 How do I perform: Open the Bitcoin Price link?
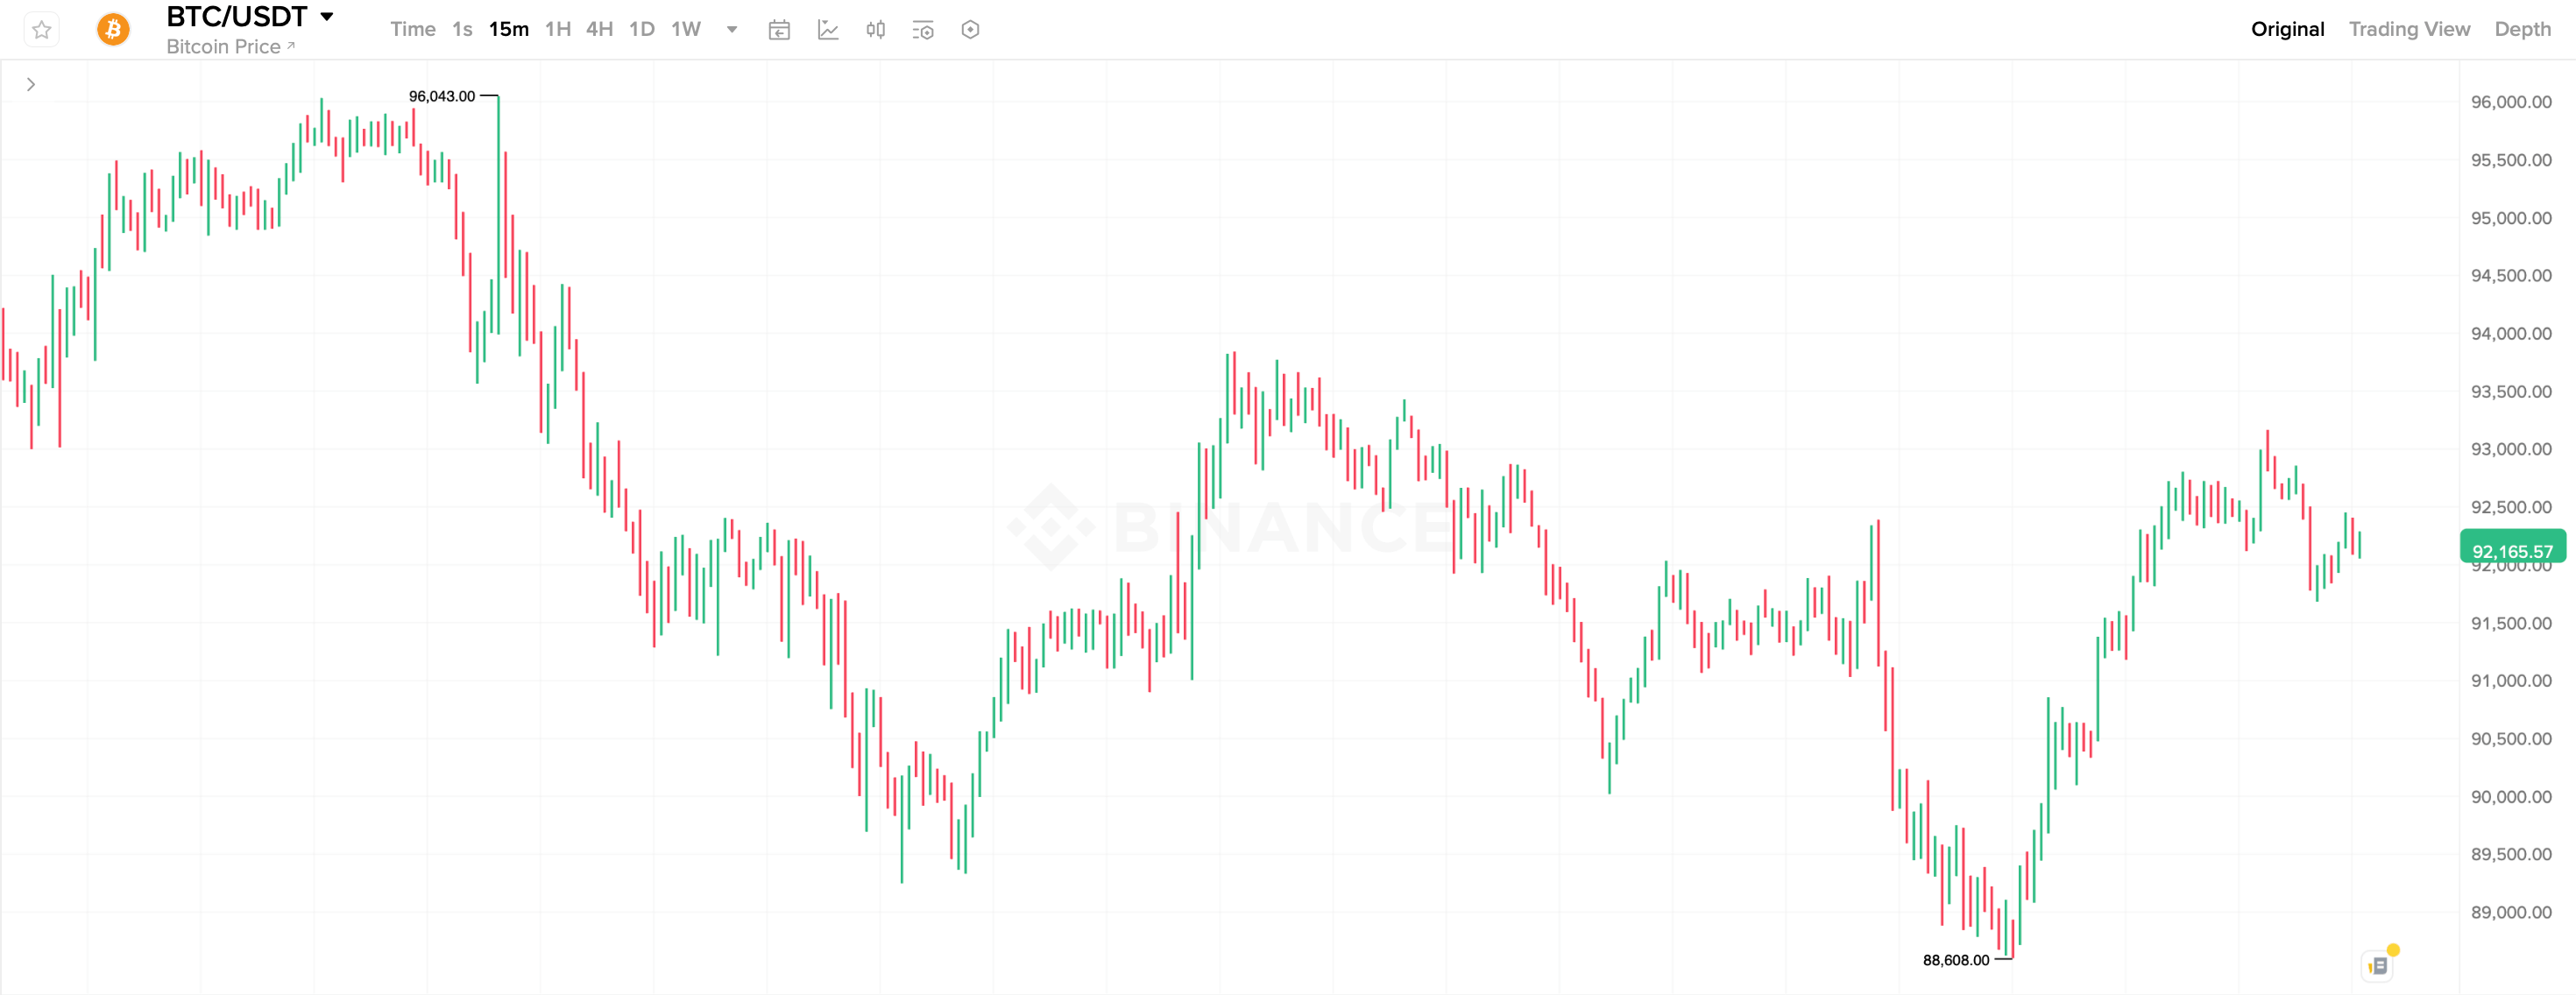230,47
